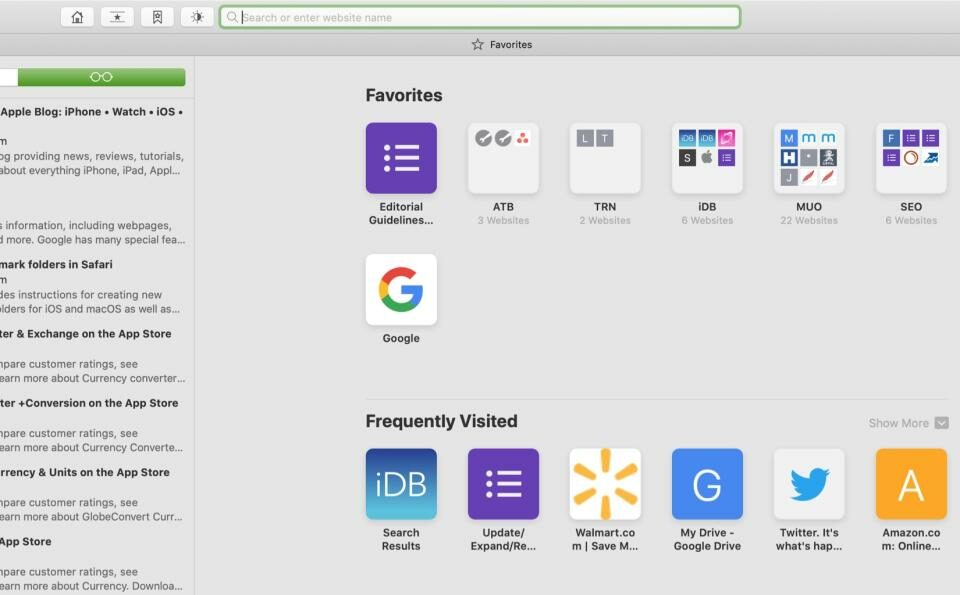This screenshot has height=595, width=960.
Task: Open the '& Exchange on the App Store' item
Action: coord(93,356)
